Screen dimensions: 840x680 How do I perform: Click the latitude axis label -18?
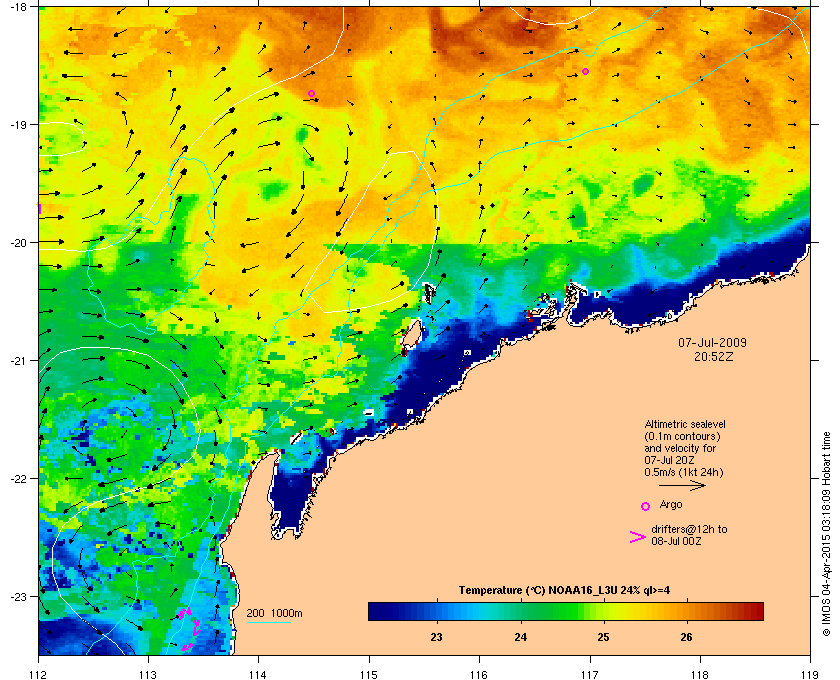coord(17,6)
